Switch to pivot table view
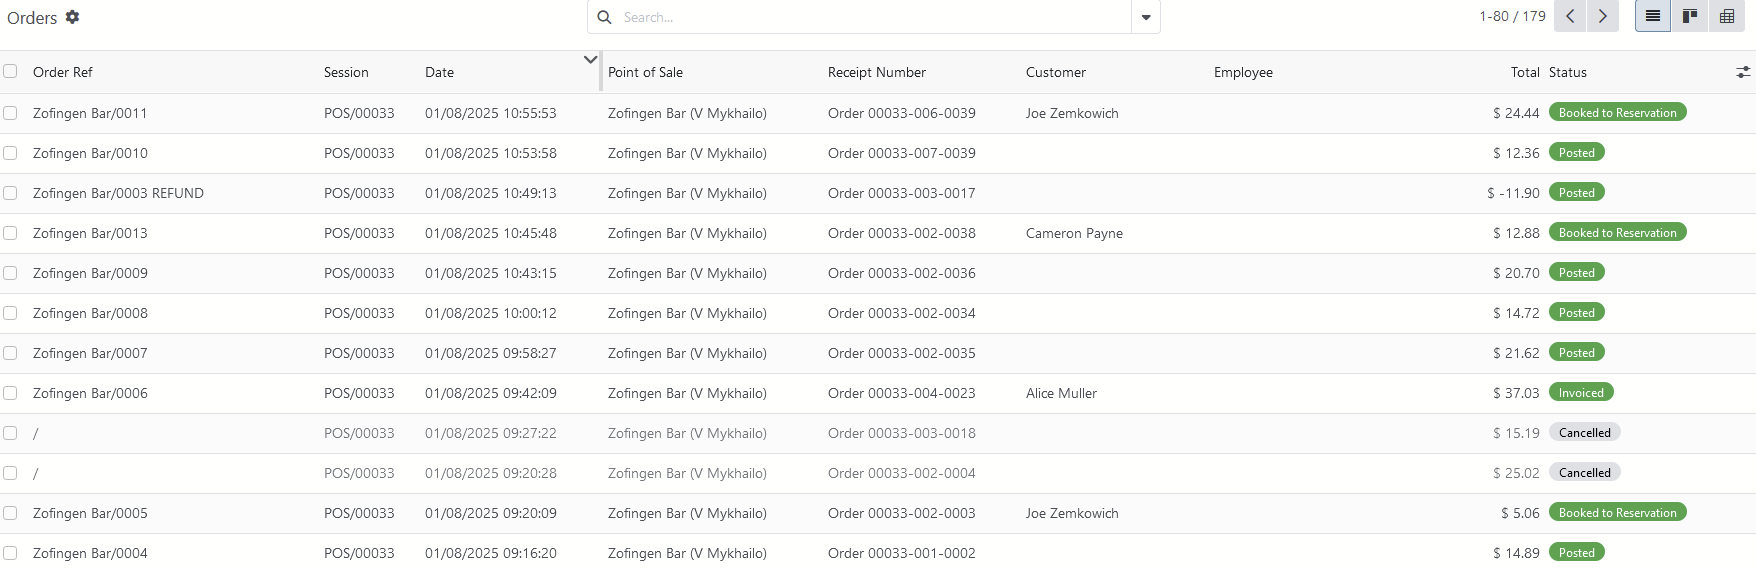 1727,16
